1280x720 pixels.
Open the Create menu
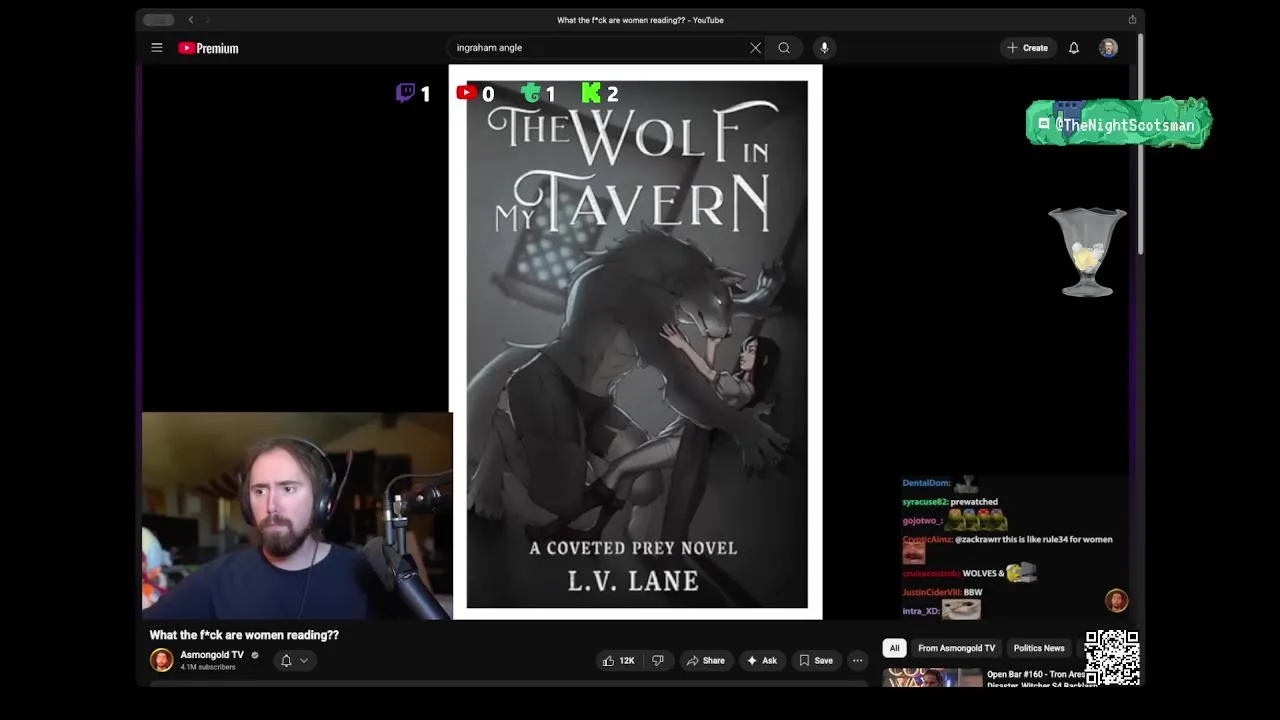1028,48
